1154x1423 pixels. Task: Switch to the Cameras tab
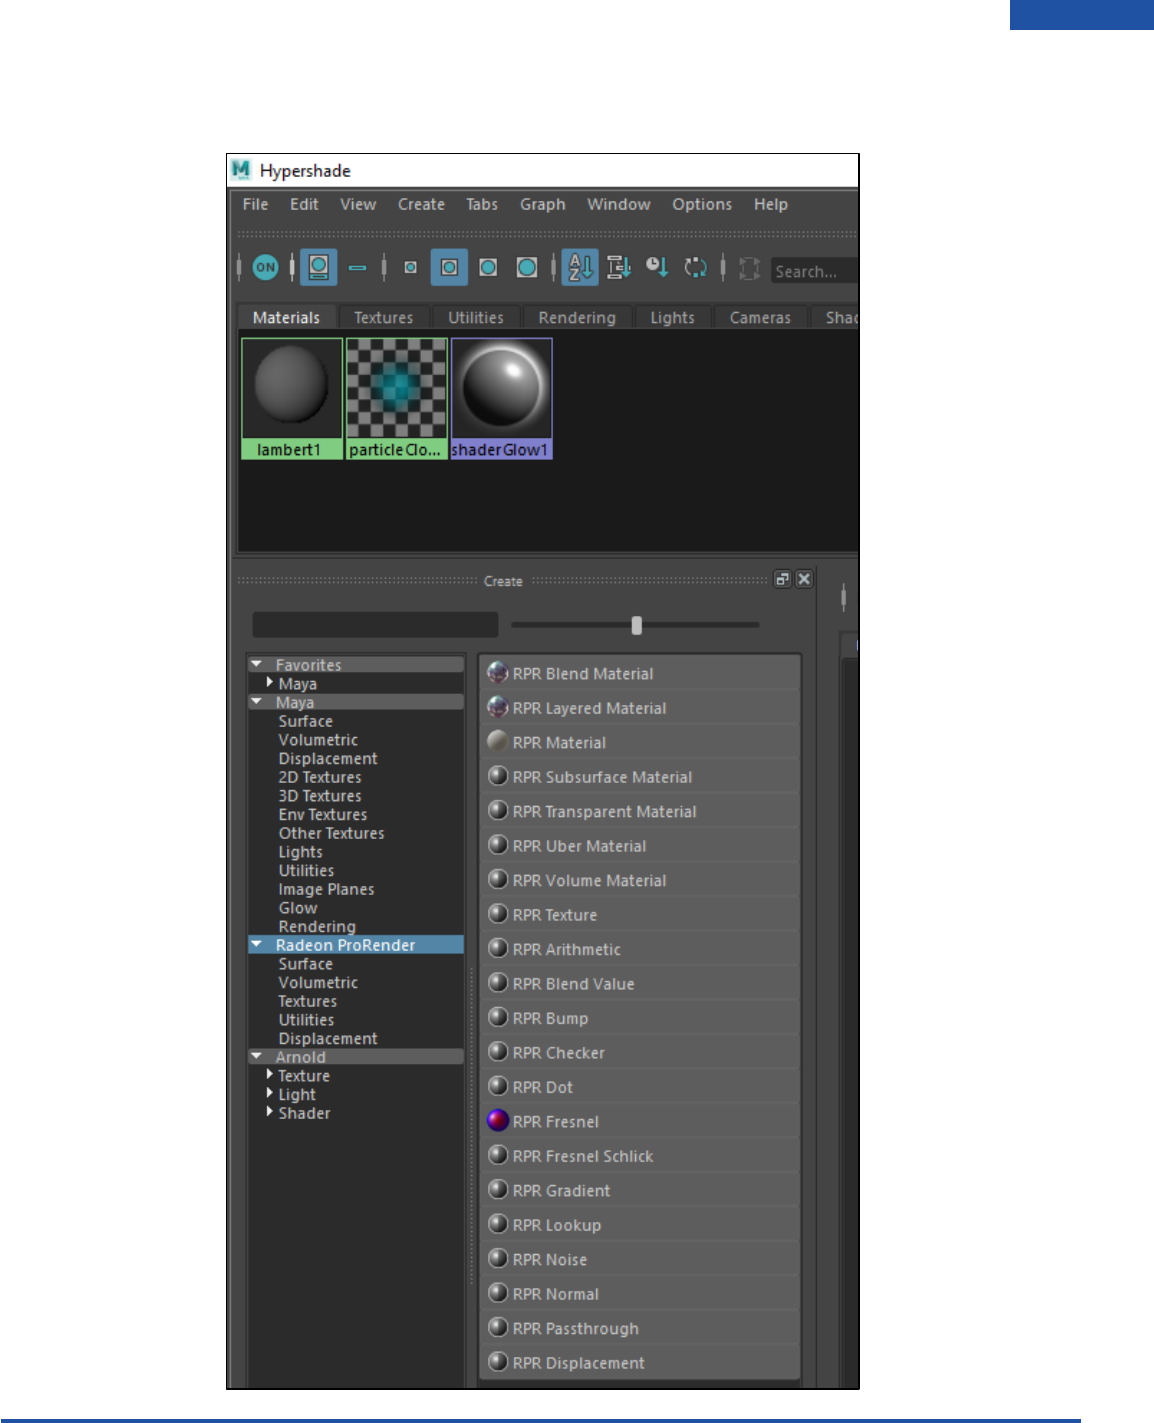click(760, 317)
